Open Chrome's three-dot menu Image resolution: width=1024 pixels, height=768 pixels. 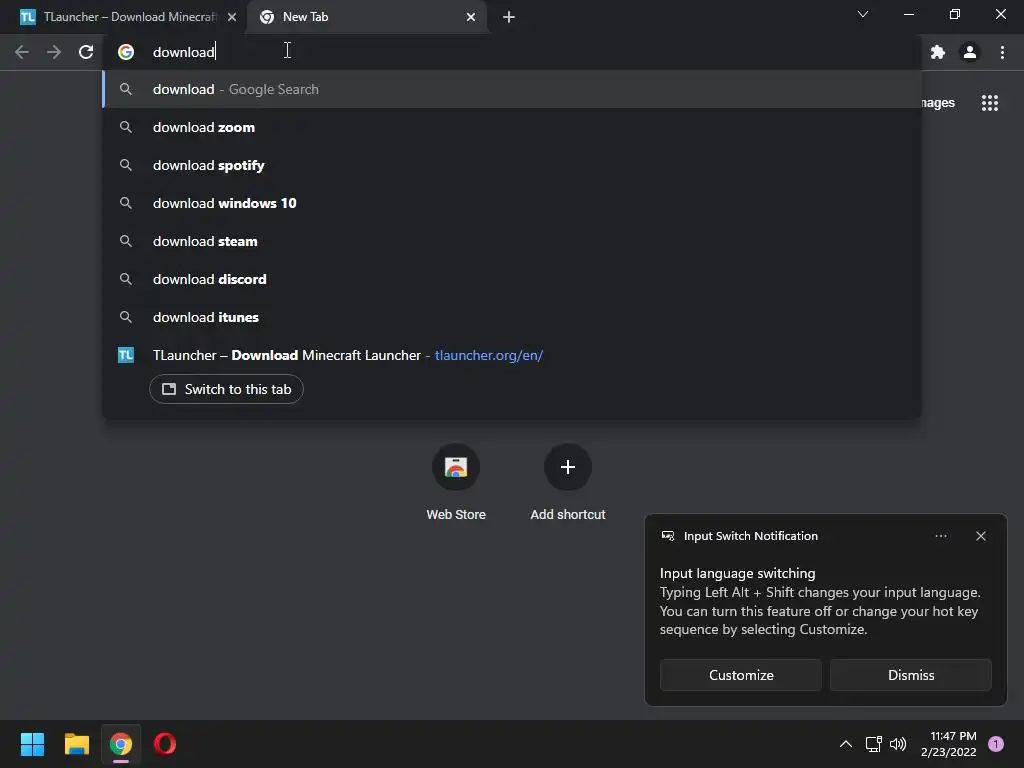(1002, 52)
